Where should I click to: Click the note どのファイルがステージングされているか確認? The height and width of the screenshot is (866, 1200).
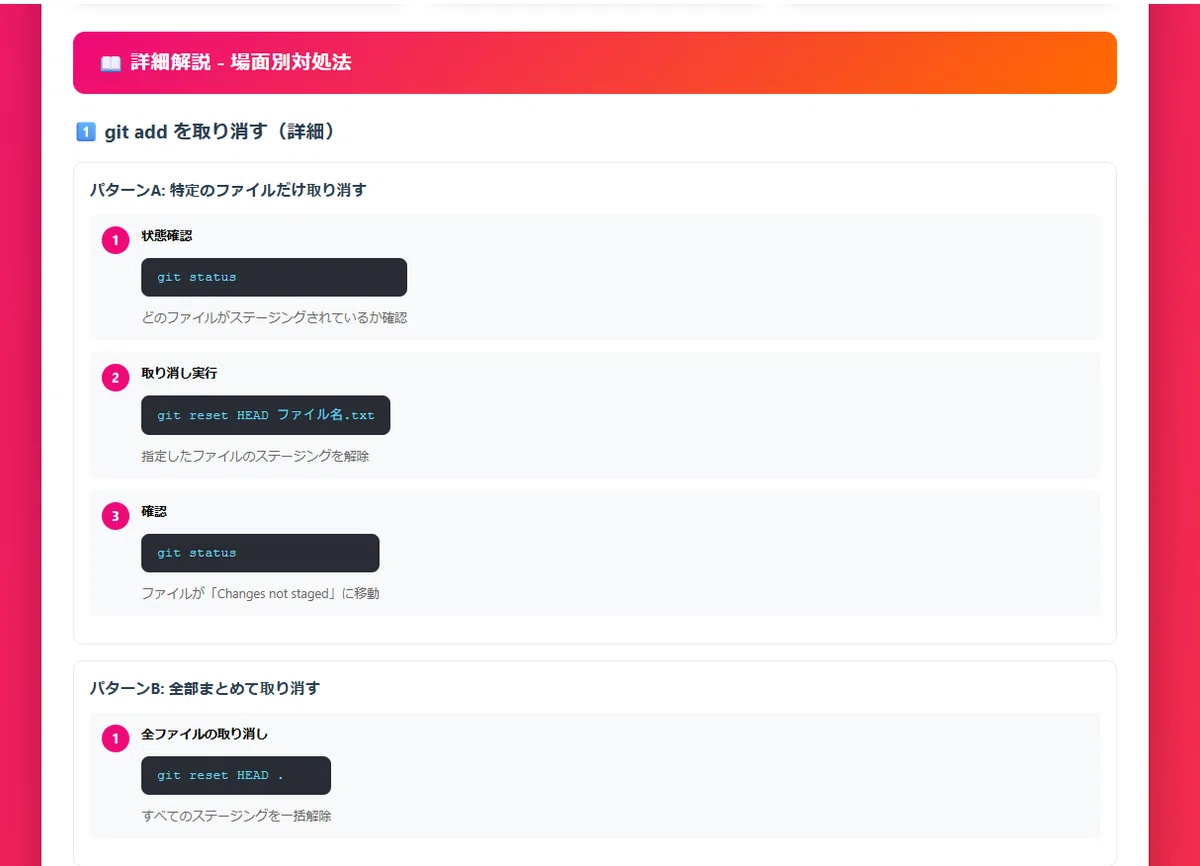pyautogui.click(x=274, y=318)
